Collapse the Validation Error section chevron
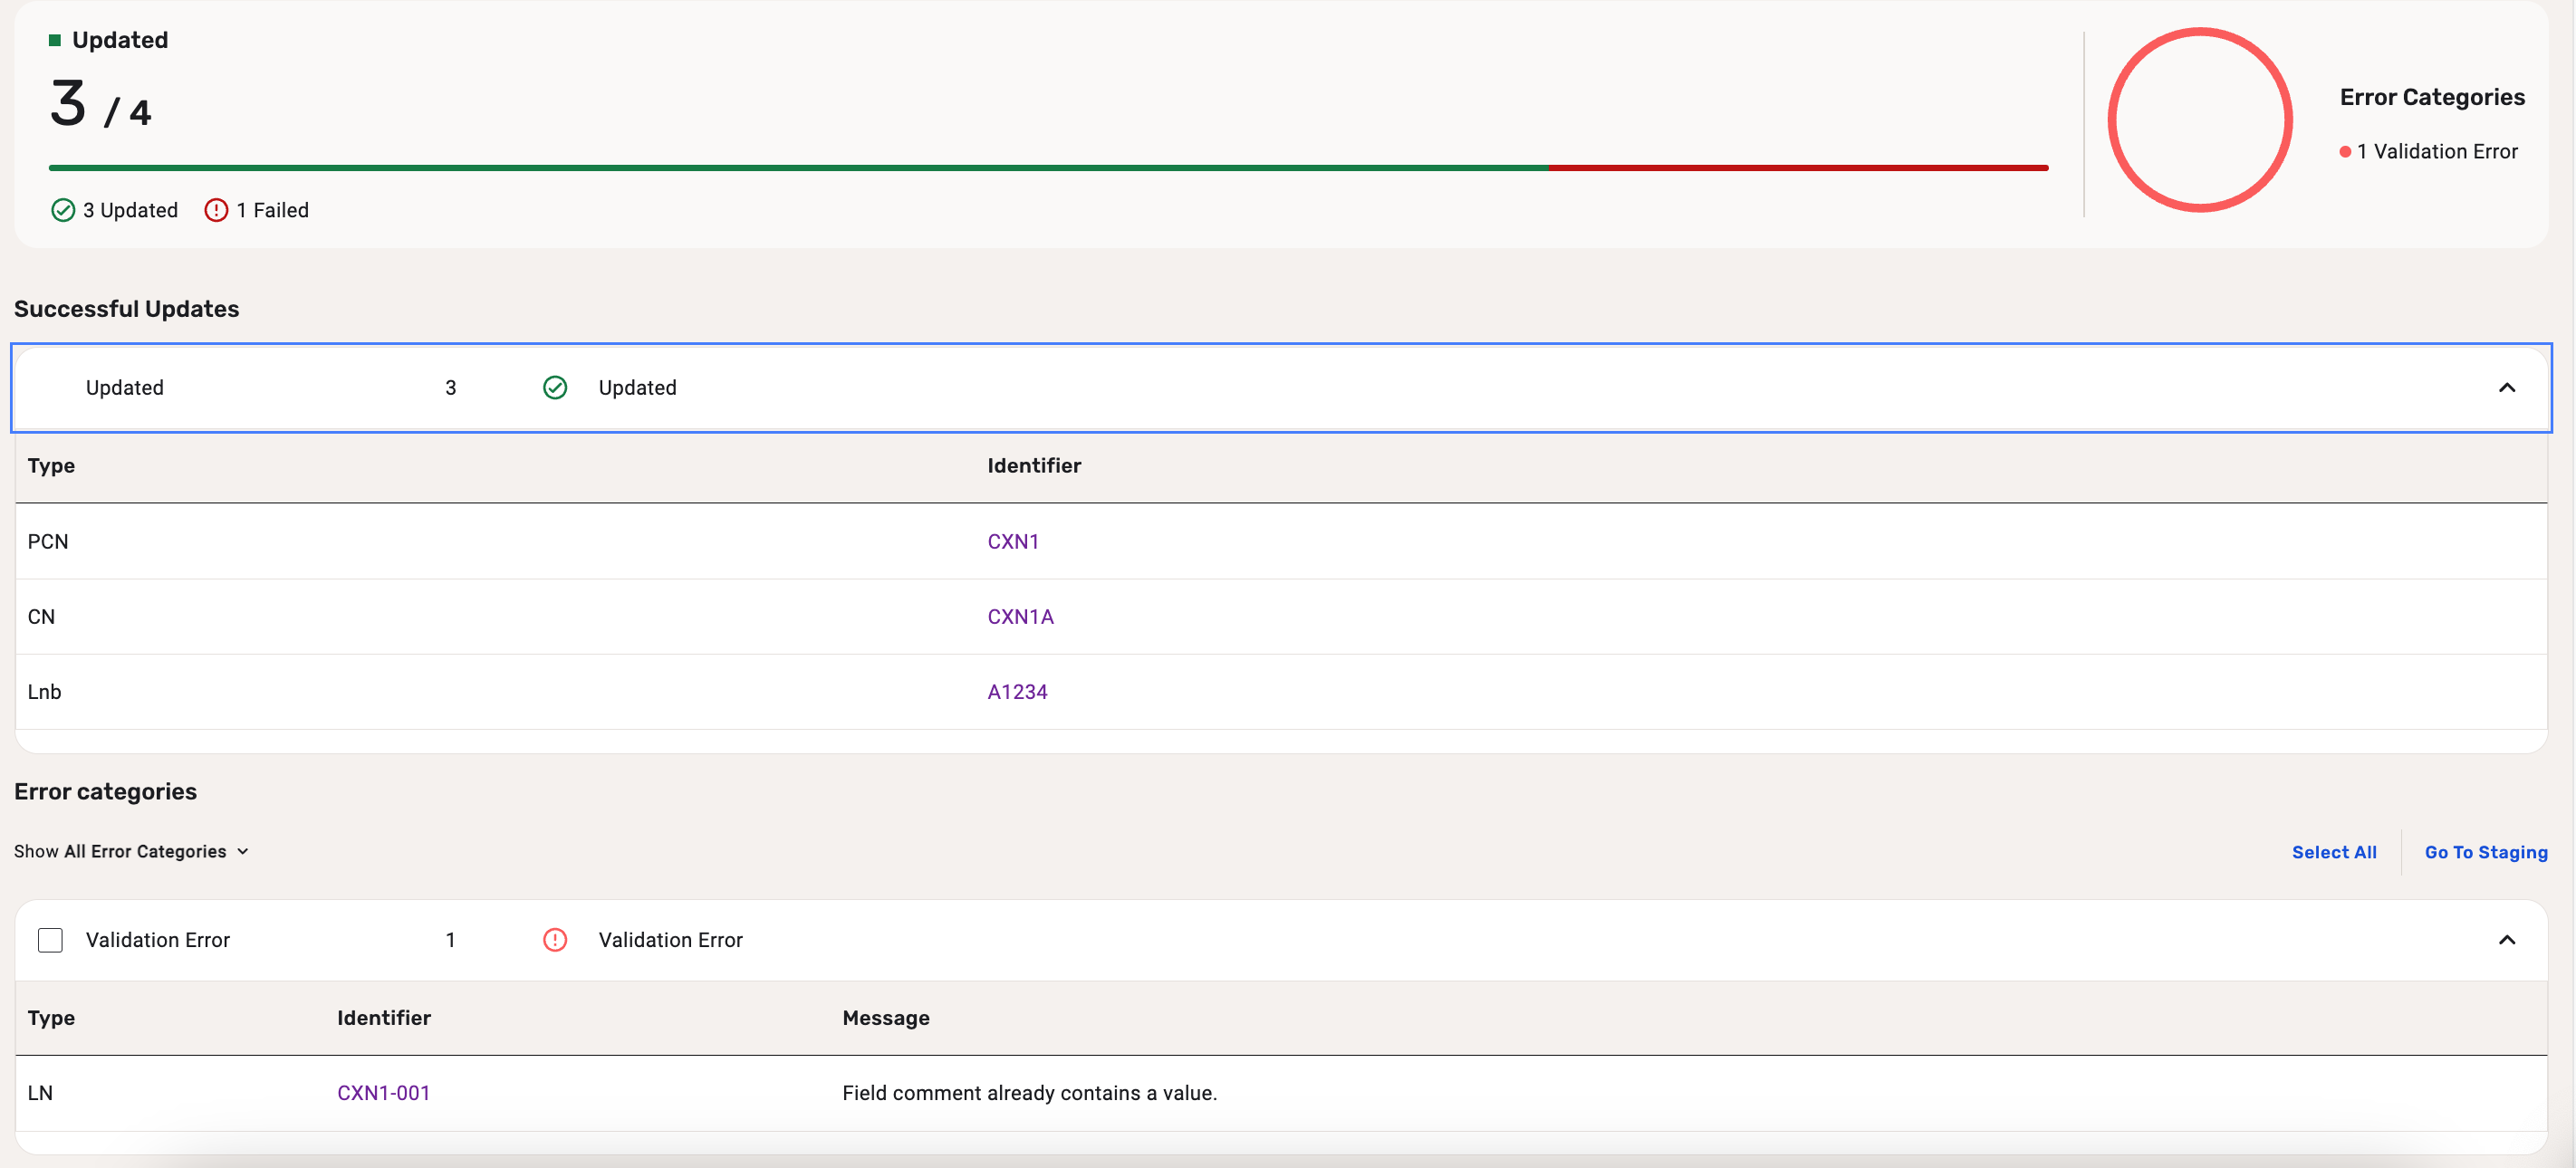Viewport: 2576px width, 1168px height. [x=2506, y=940]
